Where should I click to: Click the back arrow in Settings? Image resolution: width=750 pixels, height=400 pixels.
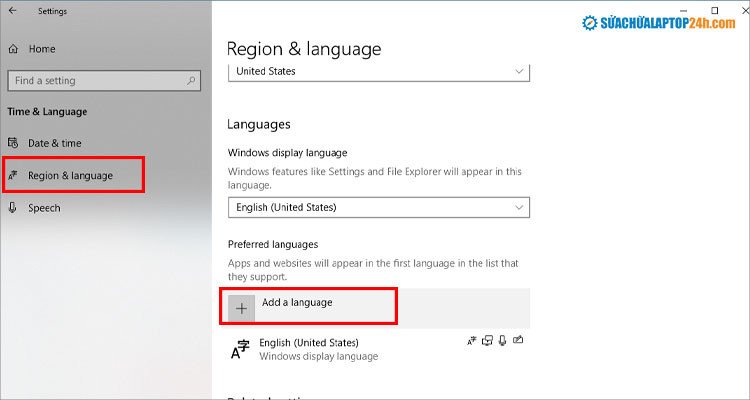[x=13, y=11]
